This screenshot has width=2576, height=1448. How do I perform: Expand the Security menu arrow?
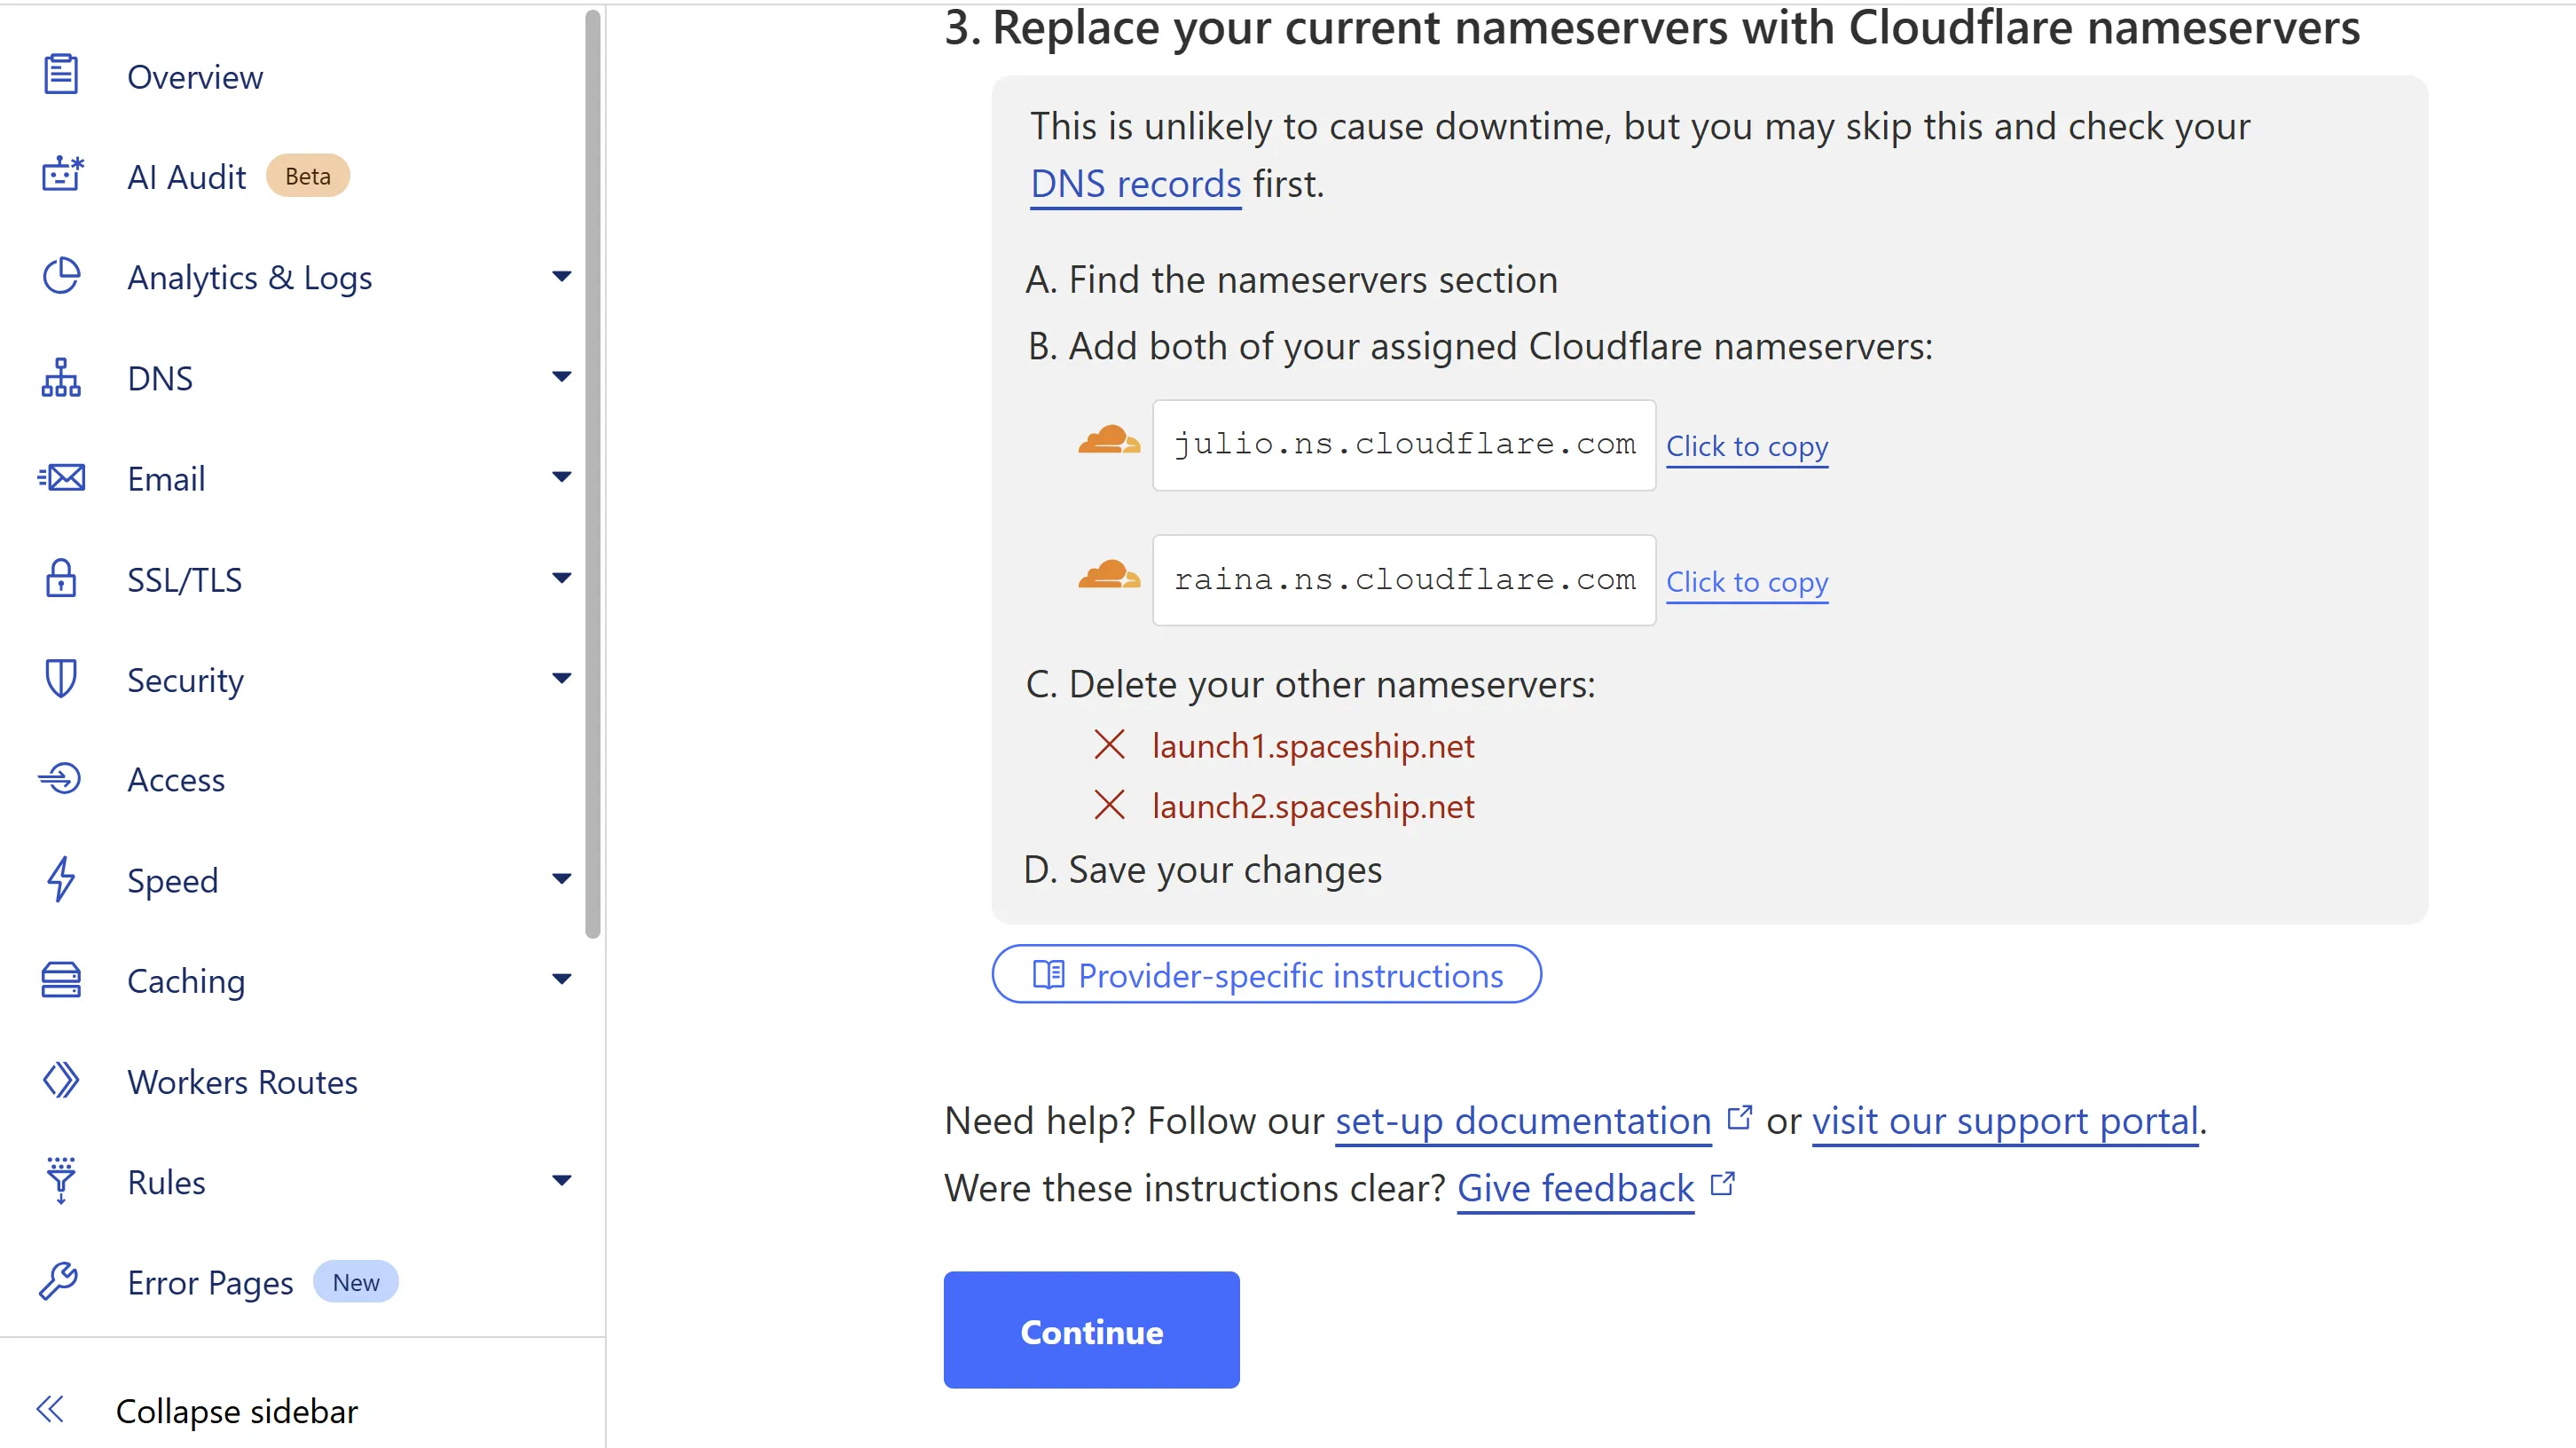pos(562,678)
